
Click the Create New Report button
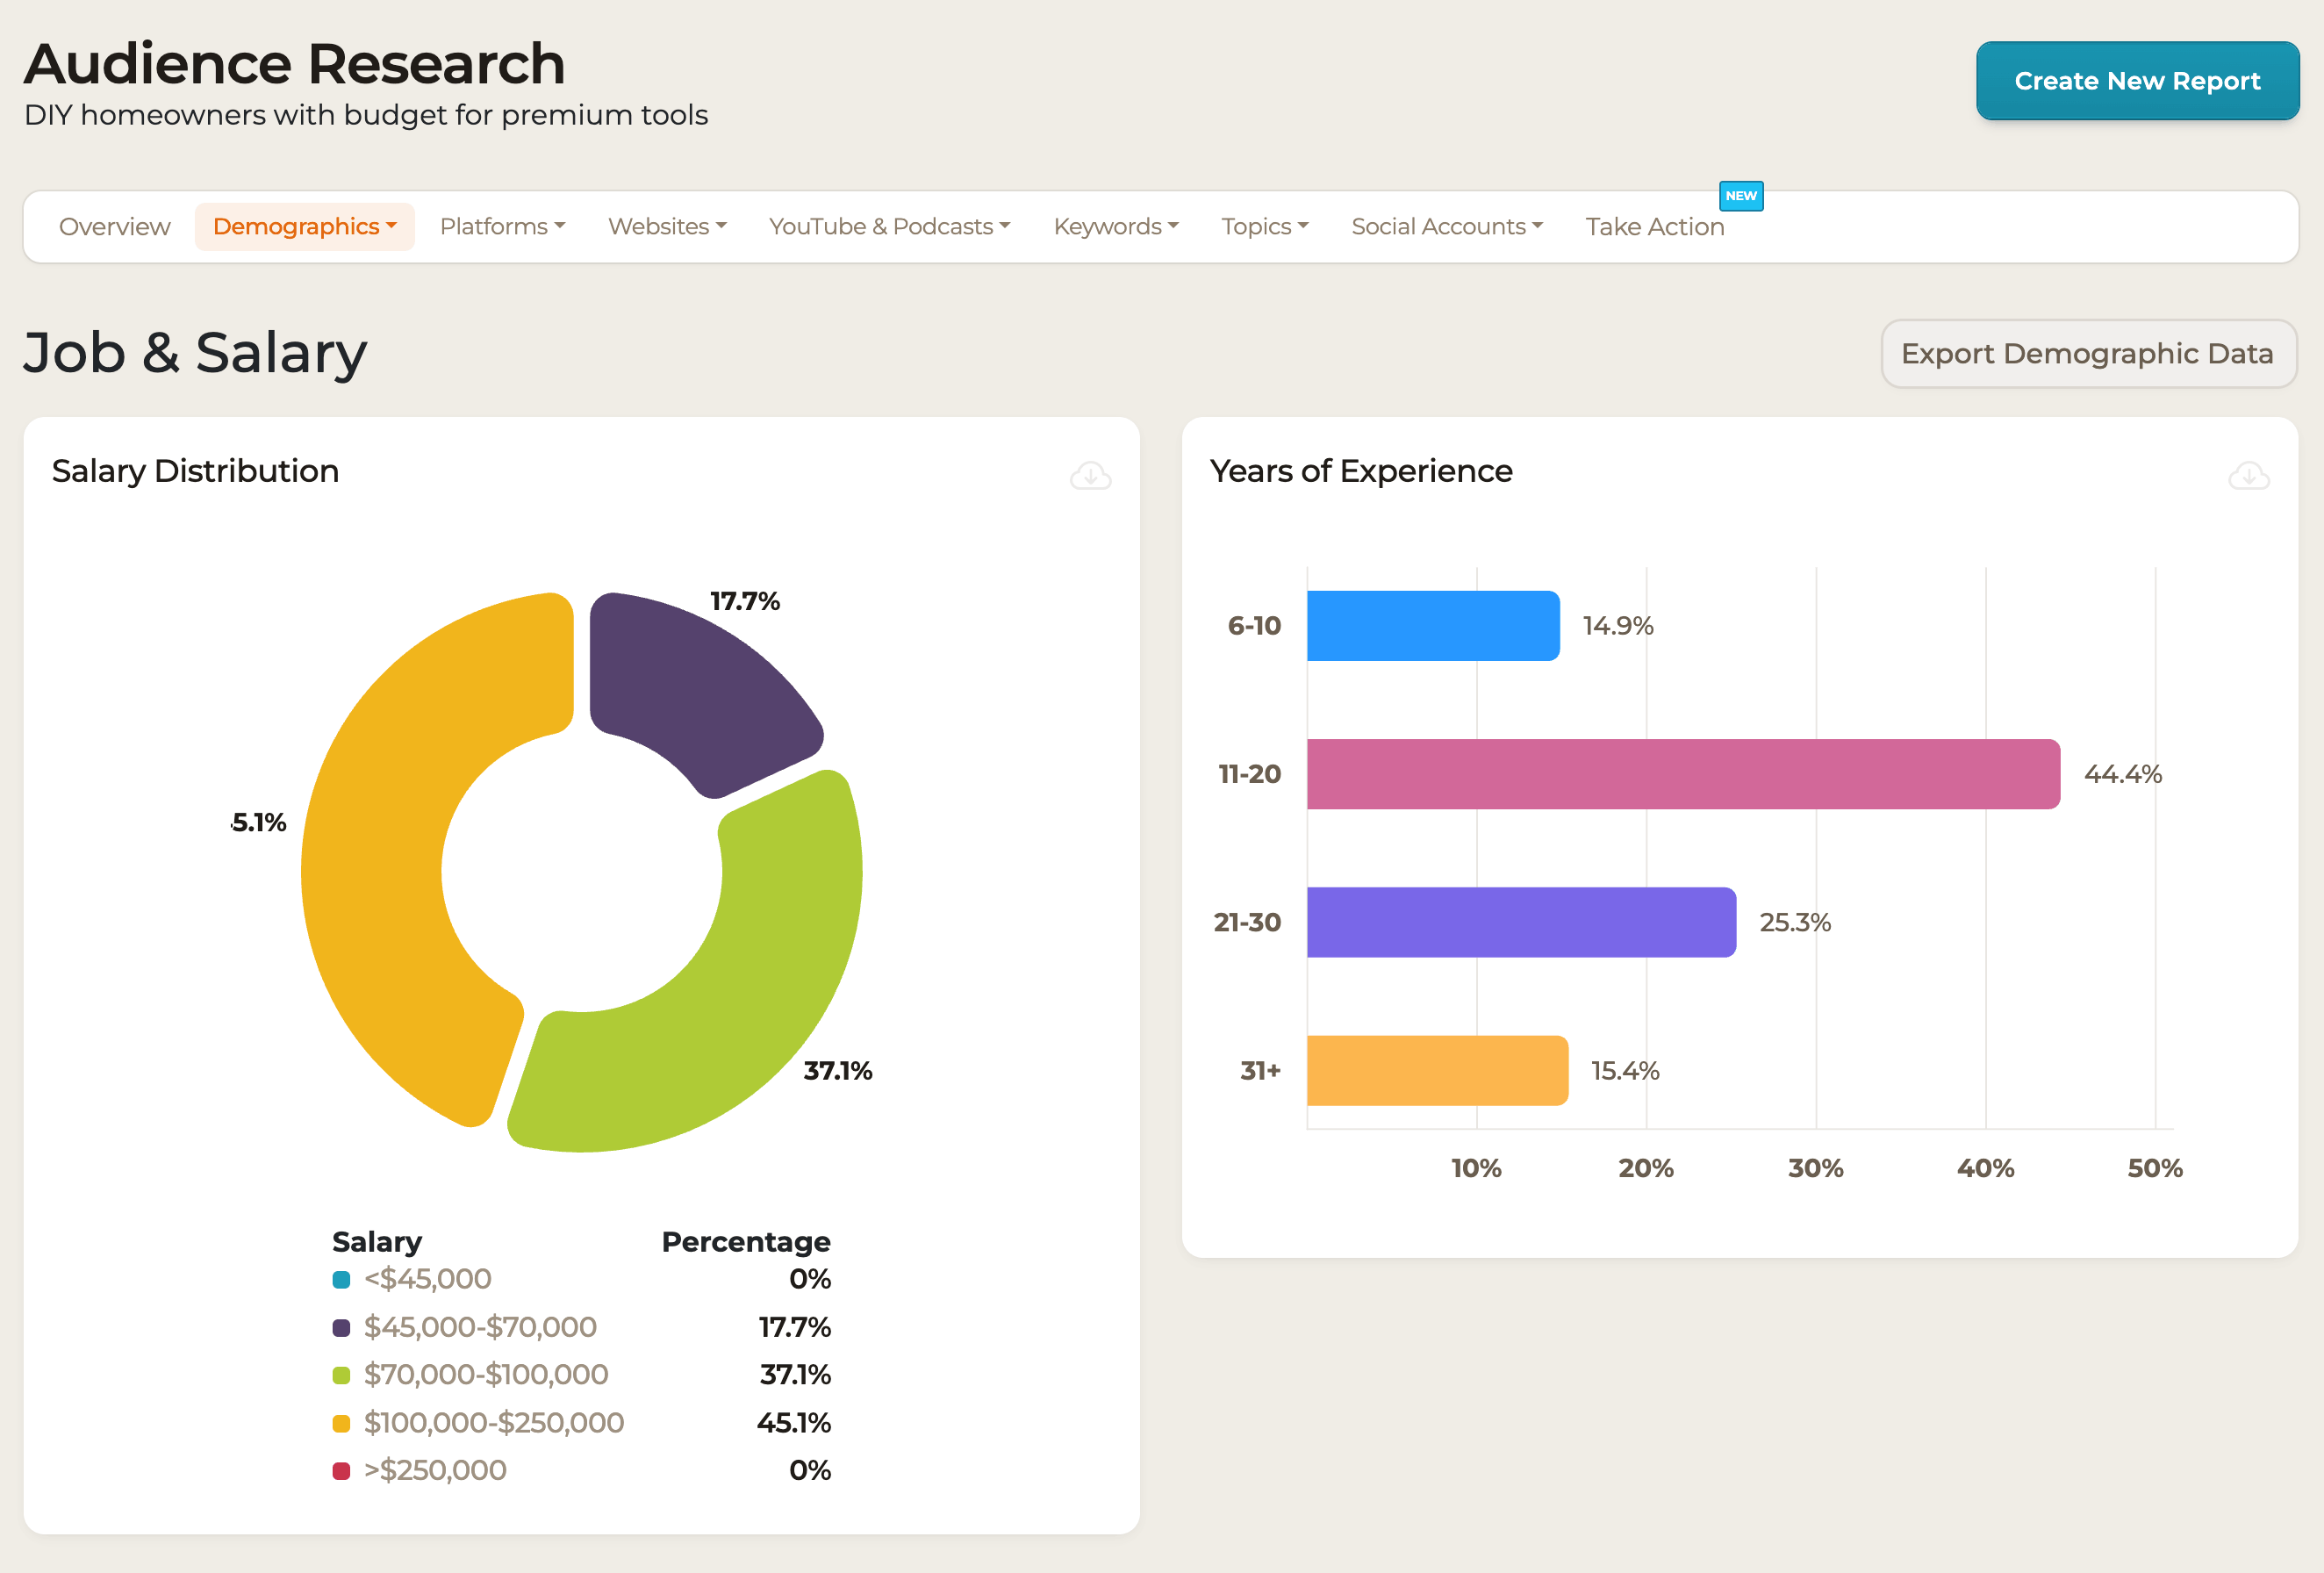click(x=2137, y=81)
